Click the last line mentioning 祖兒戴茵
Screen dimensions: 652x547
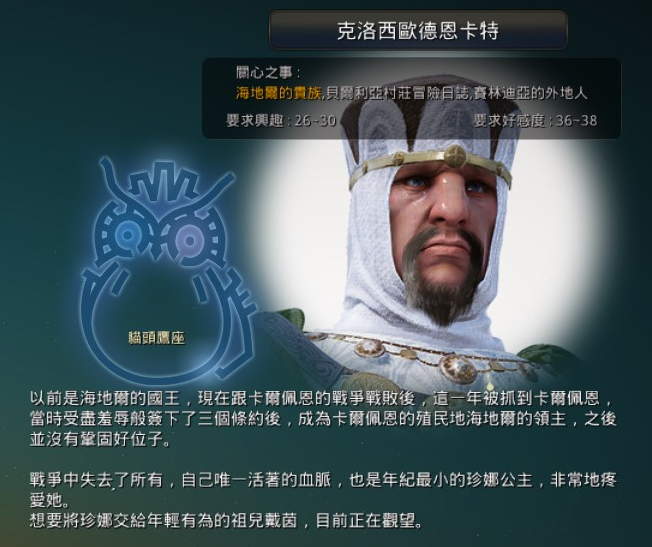point(226,520)
